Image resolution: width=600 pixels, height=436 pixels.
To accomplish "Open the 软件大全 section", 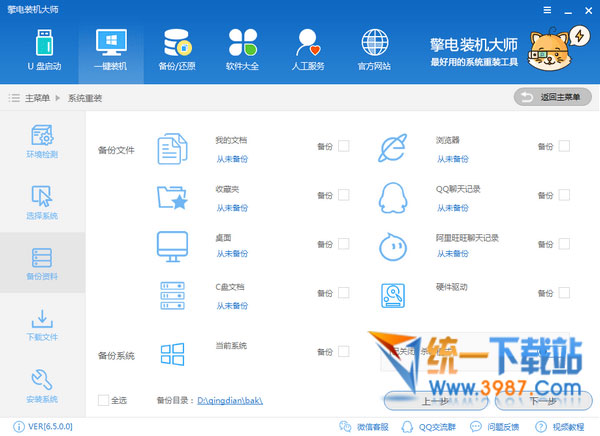I will pos(242,50).
